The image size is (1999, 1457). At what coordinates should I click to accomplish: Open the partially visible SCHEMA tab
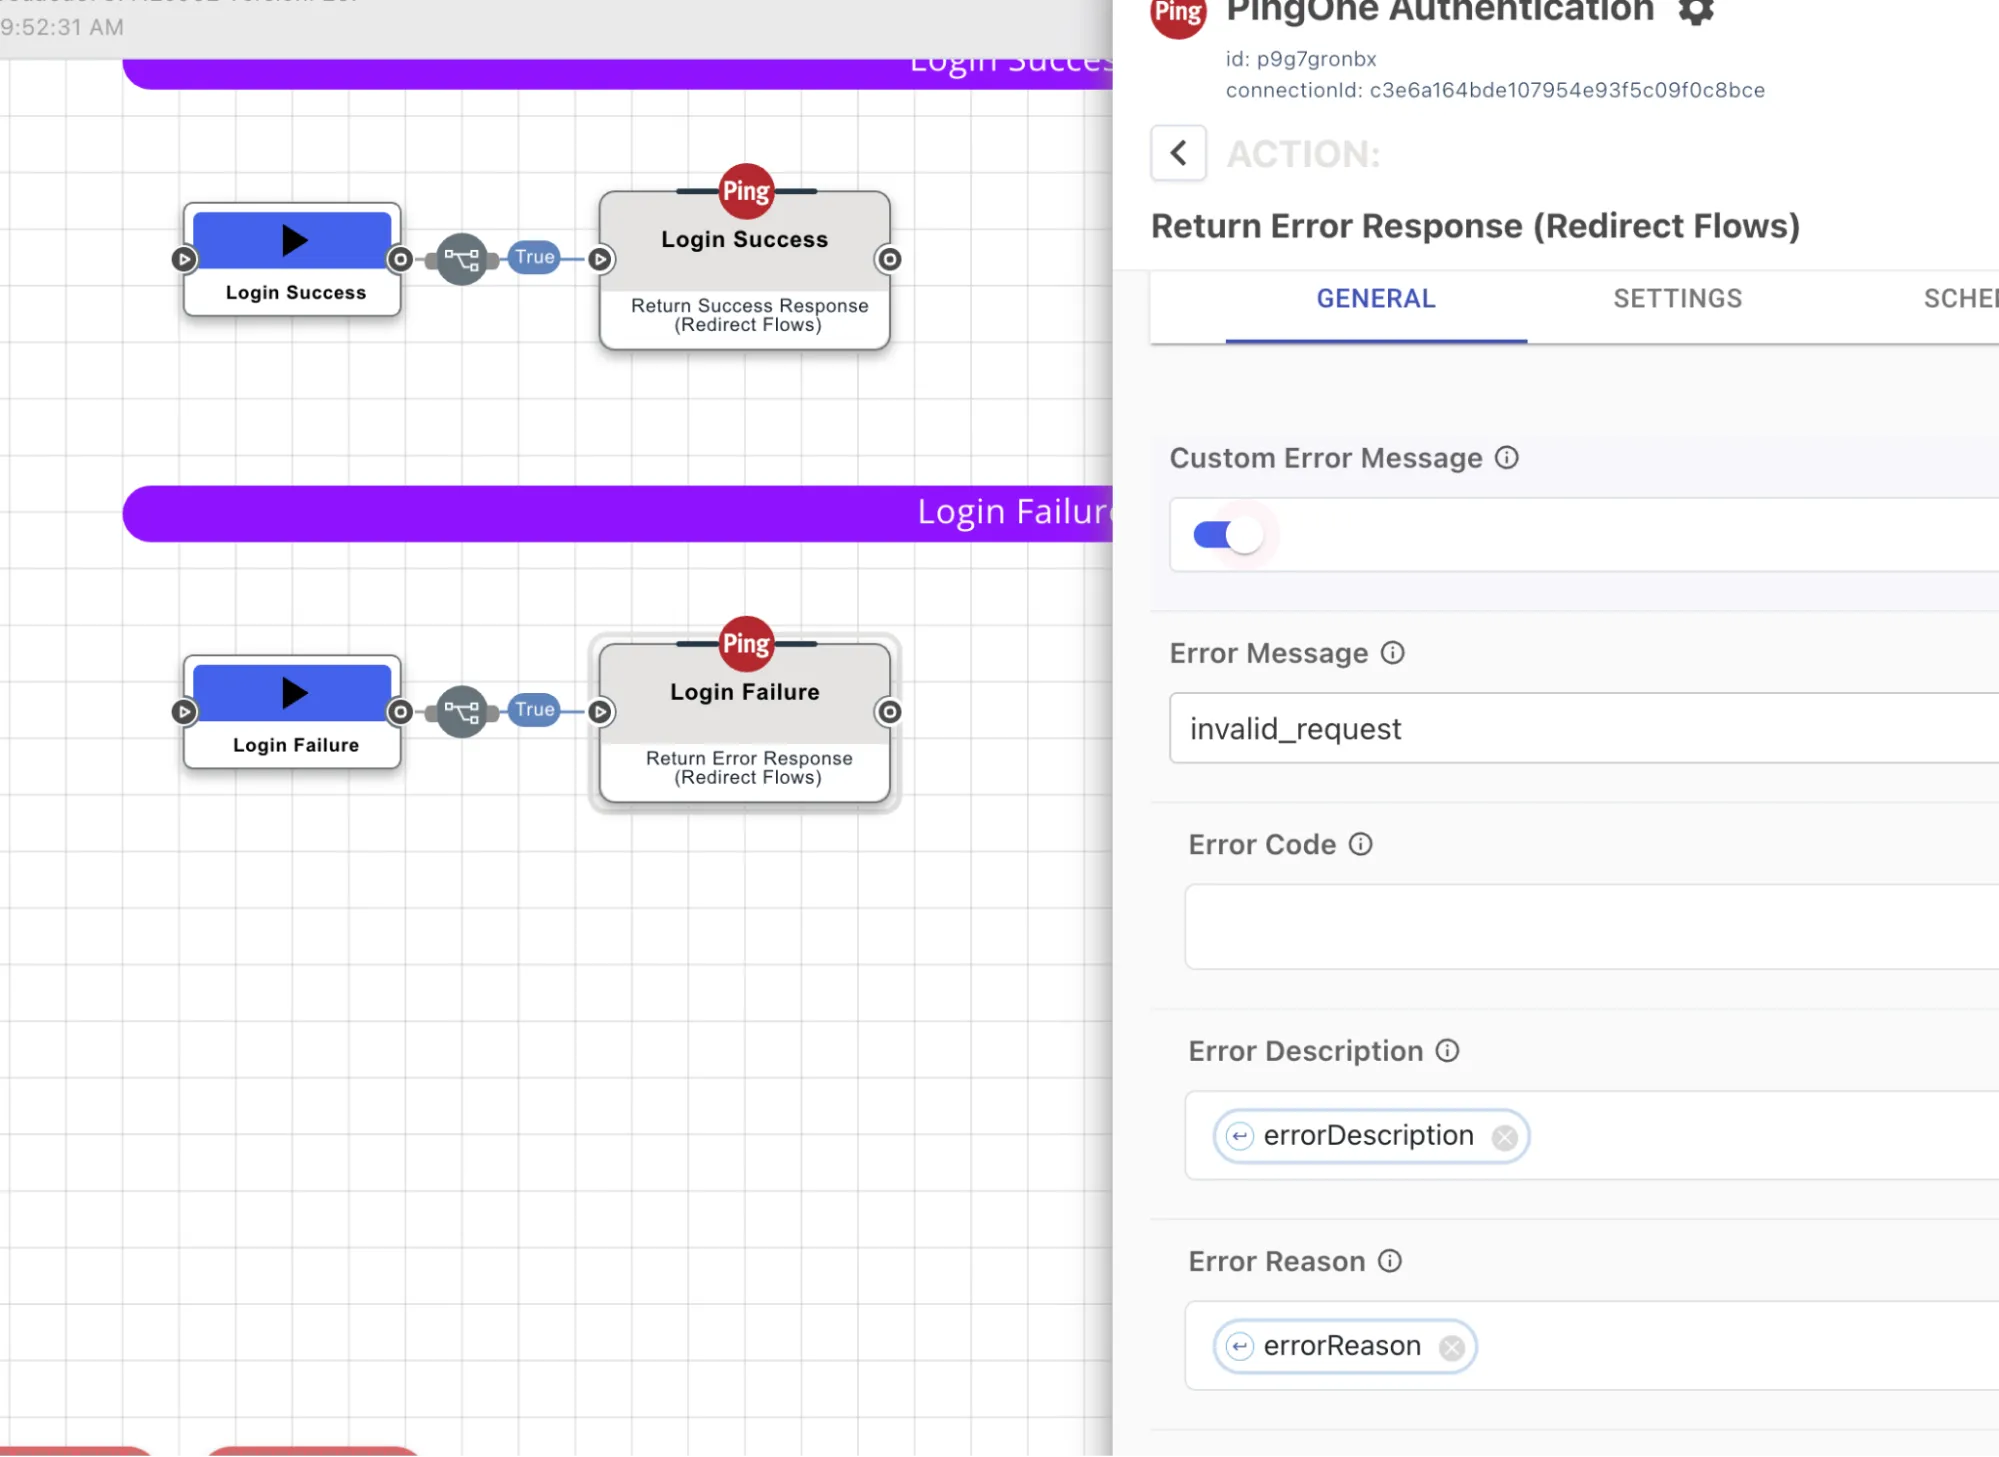(x=1960, y=298)
